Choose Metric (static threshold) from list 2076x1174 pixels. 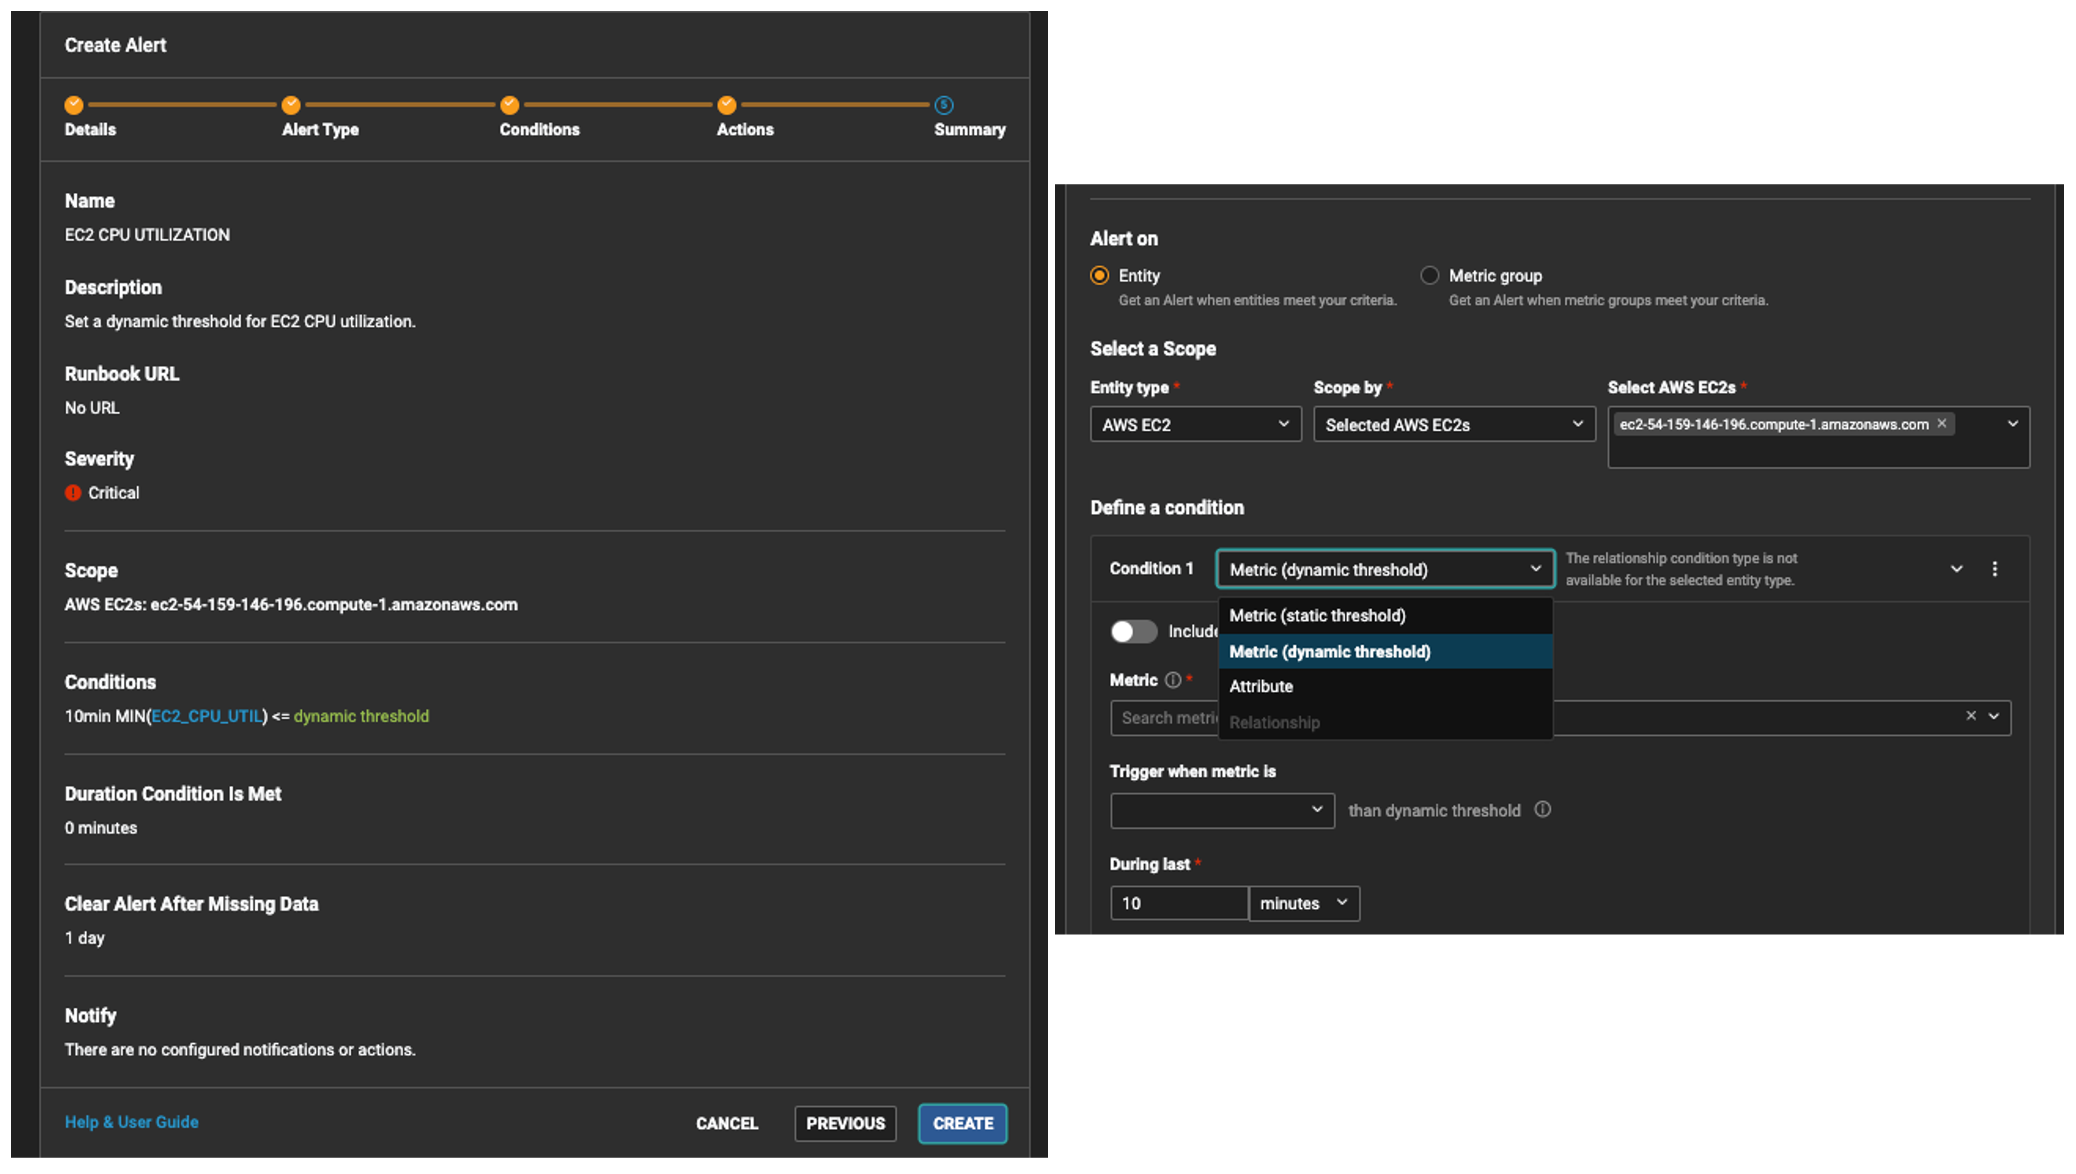1317,616
